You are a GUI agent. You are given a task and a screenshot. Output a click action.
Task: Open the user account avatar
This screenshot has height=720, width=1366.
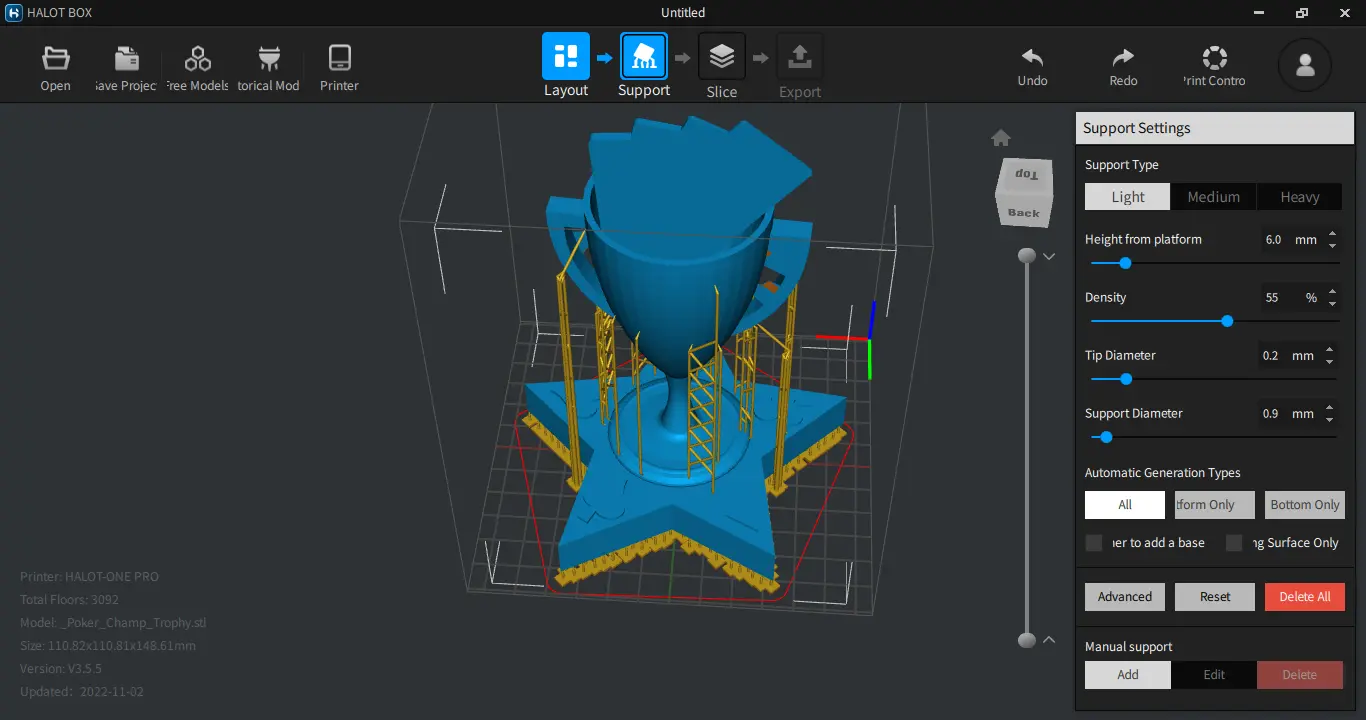(x=1305, y=66)
